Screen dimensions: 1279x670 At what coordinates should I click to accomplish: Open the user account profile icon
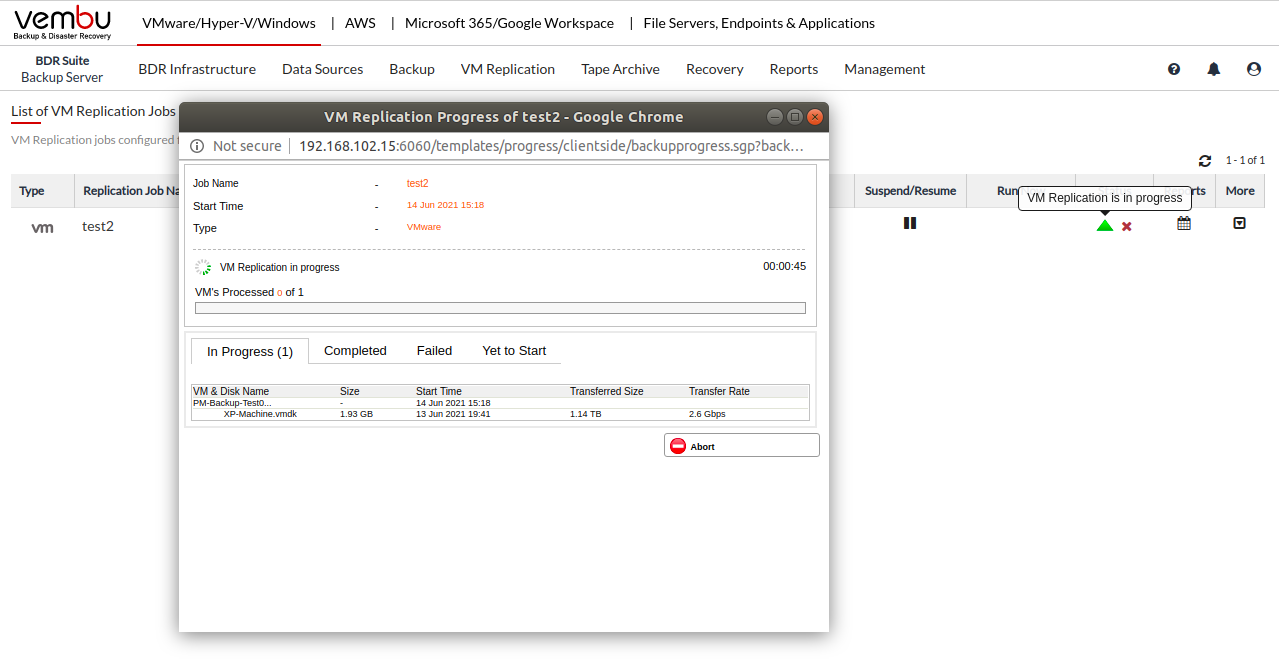pos(1254,69)
